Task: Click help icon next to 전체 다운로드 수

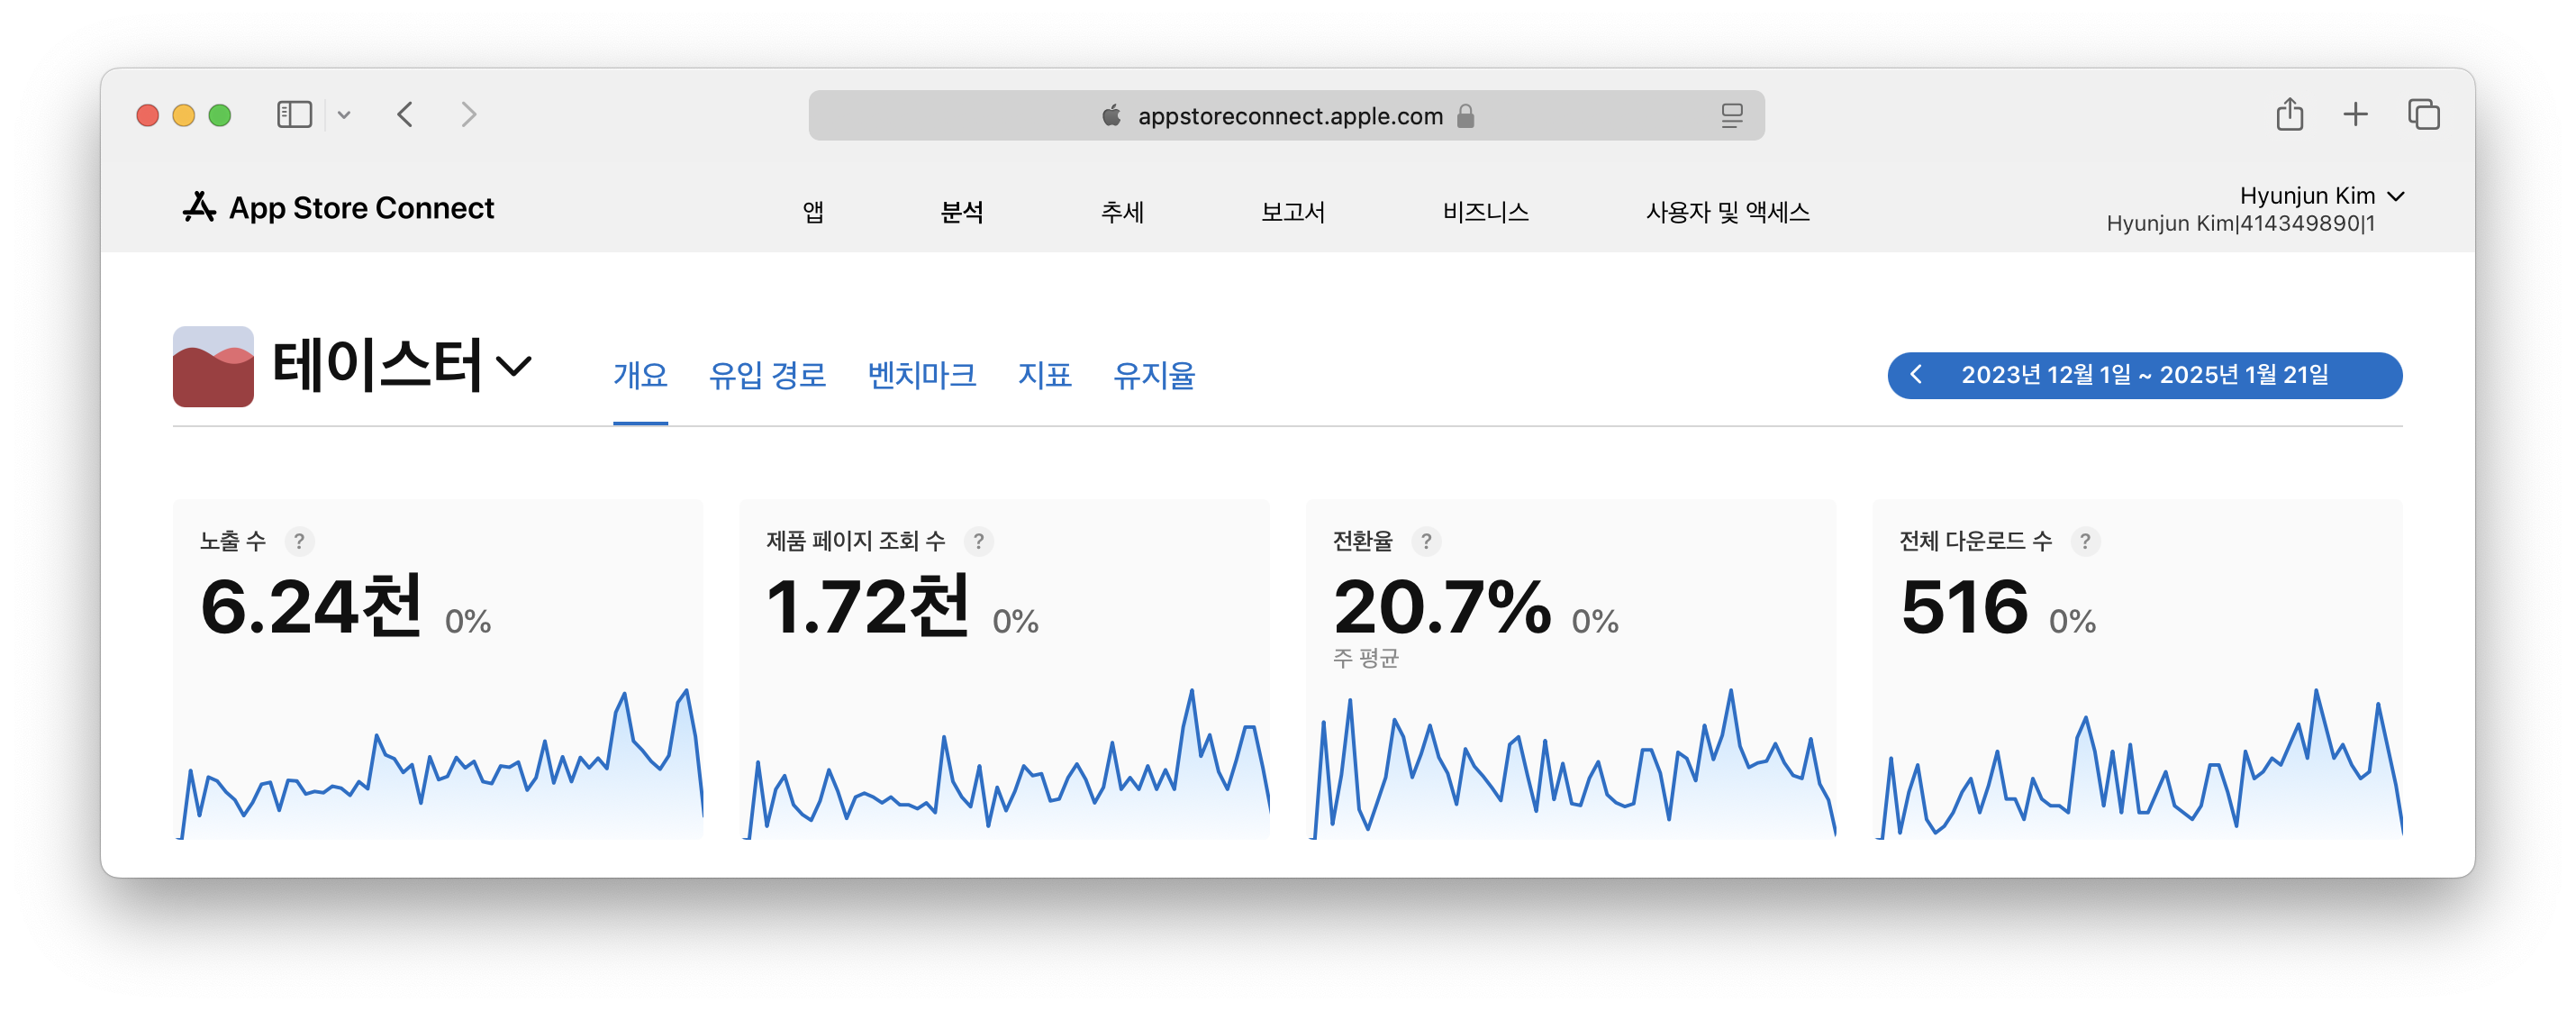Action: [2084, 541]
